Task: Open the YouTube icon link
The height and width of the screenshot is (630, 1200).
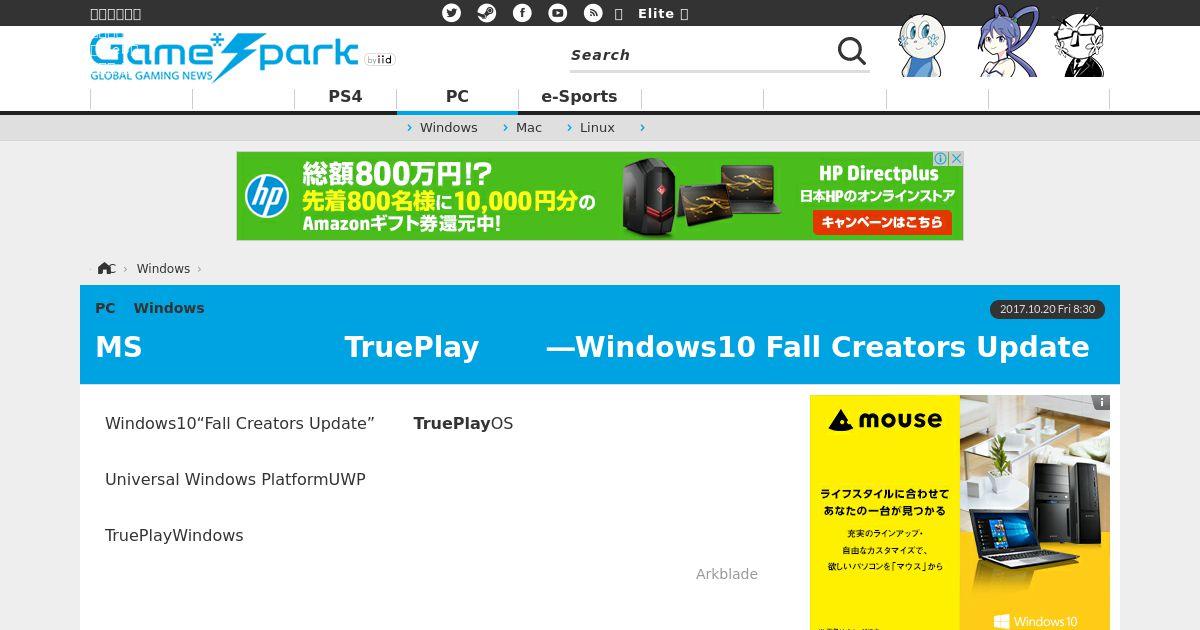Action: (x=558, y=13)
